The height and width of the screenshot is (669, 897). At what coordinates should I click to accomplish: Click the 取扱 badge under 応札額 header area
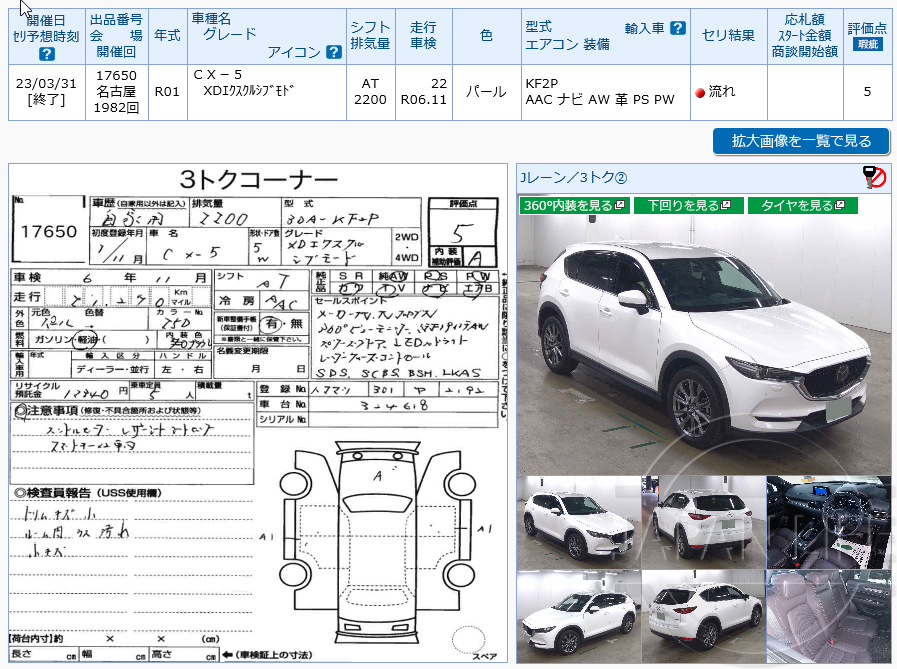pos(867,45)
